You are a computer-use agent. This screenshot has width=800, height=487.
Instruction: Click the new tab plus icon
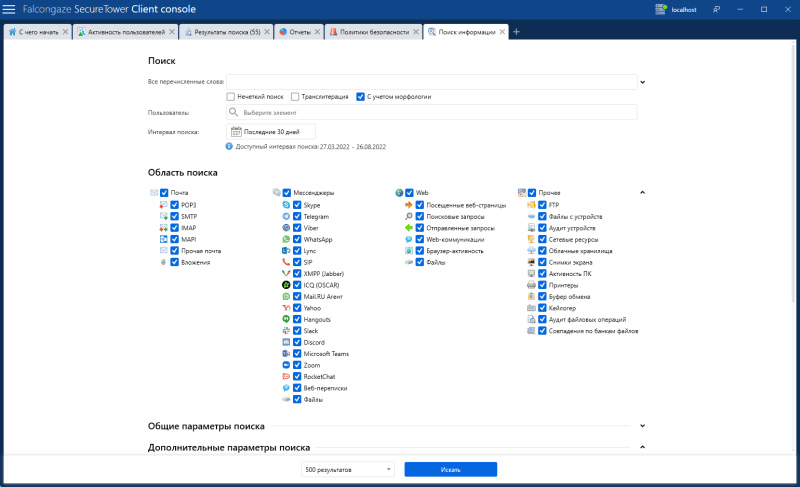pyautogui.click(x=516, y=32)
